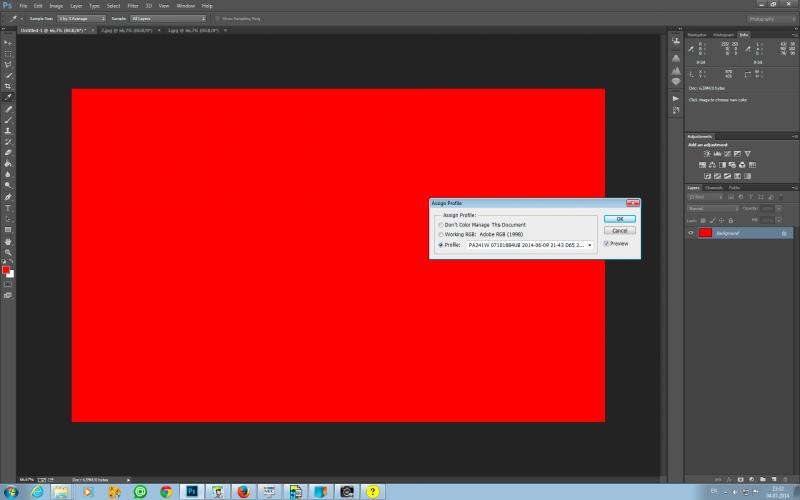Viewport: 800px width, 500px height.
Task: Toggle Quick Mask mode icon
Action: coord(8,284)
